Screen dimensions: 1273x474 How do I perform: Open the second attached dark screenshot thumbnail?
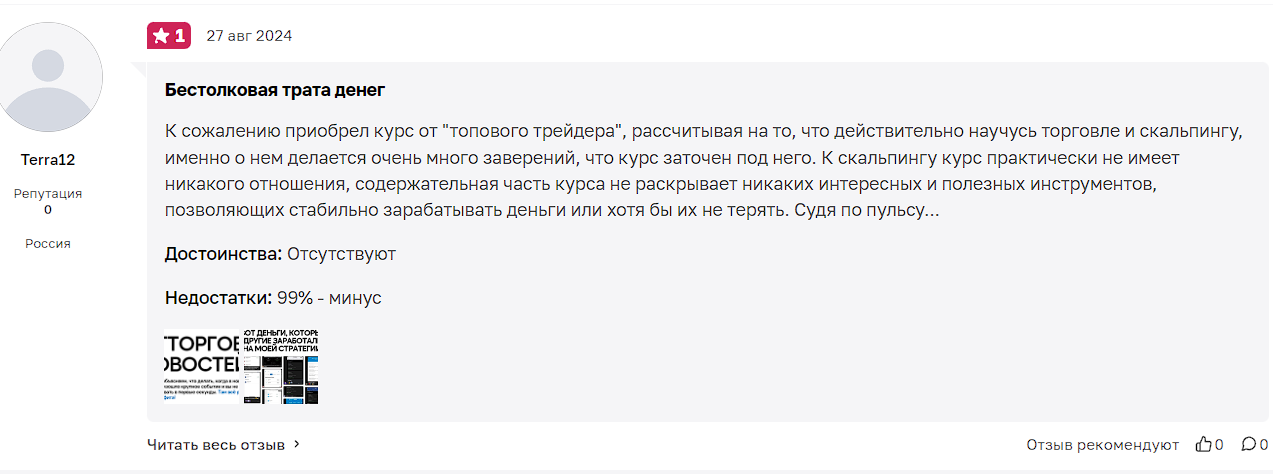coord(280,366)
